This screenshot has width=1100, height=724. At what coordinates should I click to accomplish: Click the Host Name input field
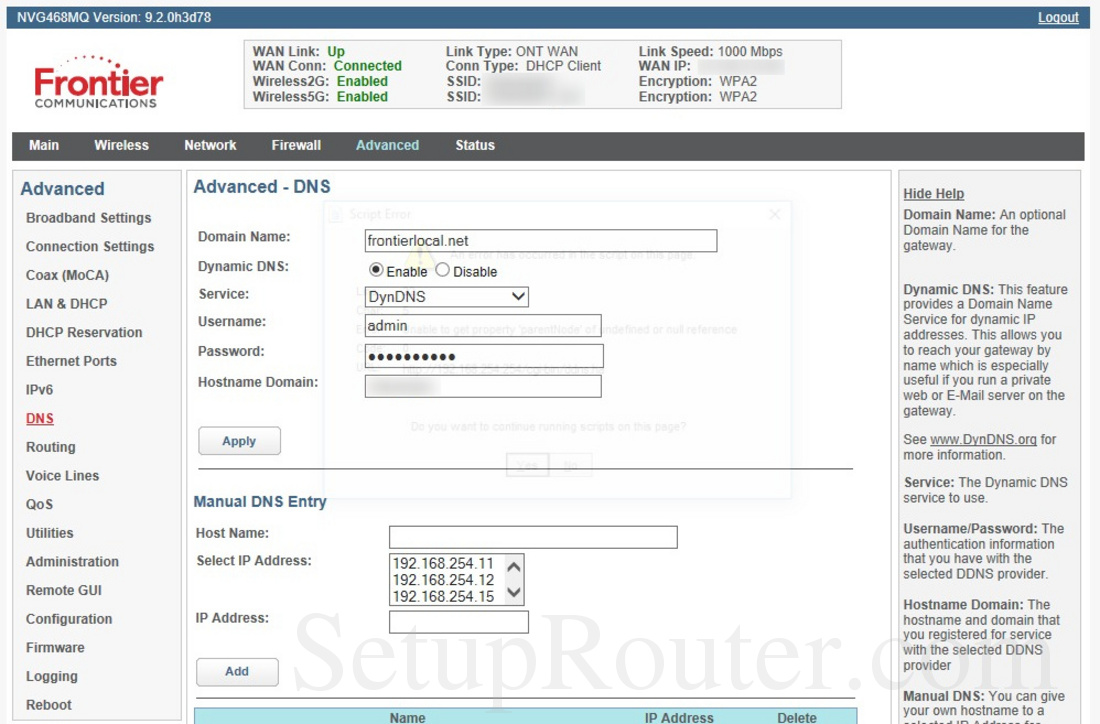click(533, 537)
